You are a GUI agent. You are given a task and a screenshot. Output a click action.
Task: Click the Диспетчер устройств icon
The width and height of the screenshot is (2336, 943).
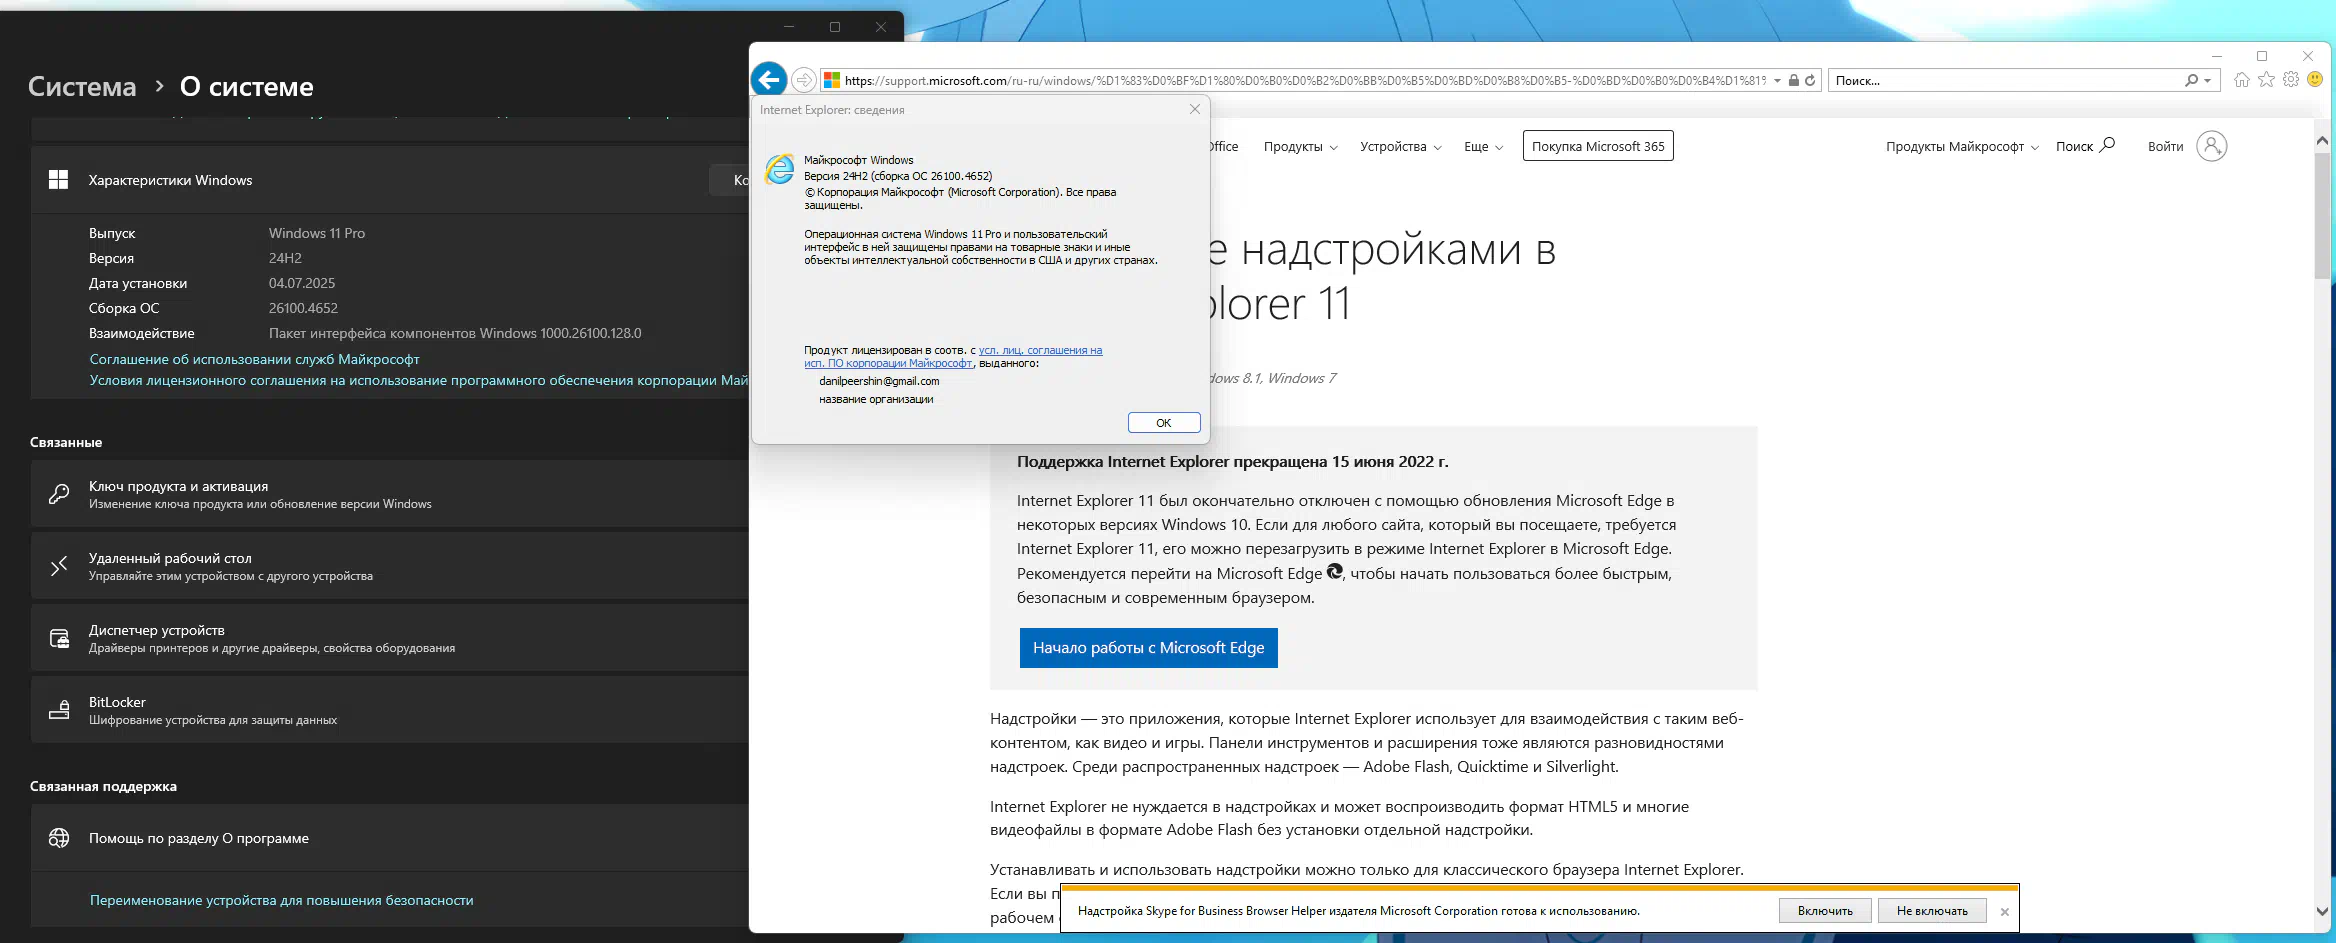pyautogui.click(x=59, y=638)
